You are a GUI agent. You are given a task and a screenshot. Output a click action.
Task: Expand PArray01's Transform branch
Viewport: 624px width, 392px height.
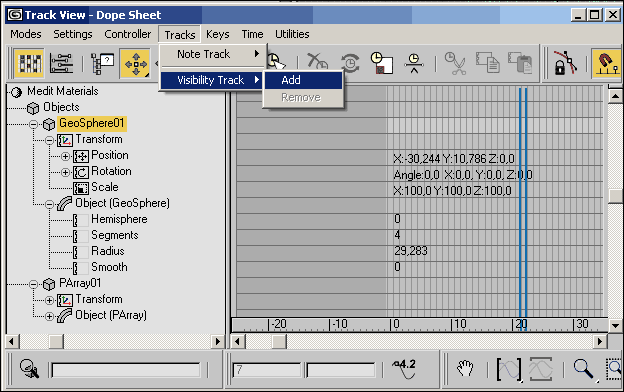click(x=49, y=300)
